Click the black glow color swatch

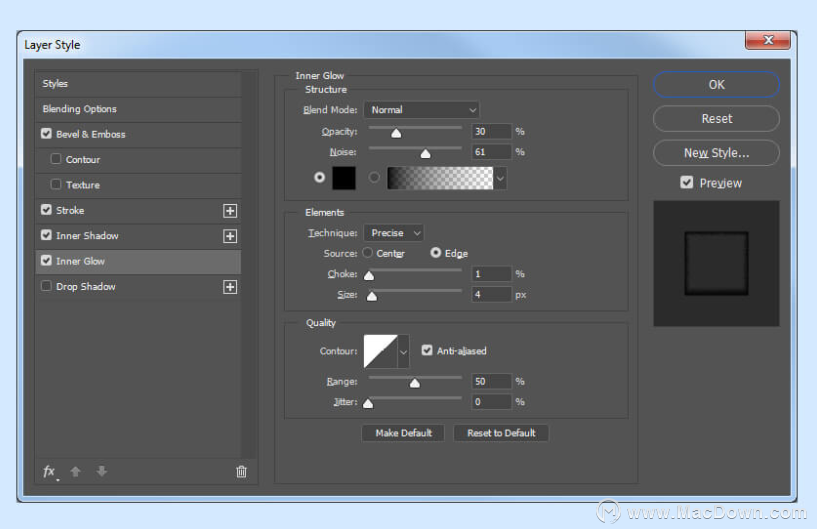tap(344, 178)
